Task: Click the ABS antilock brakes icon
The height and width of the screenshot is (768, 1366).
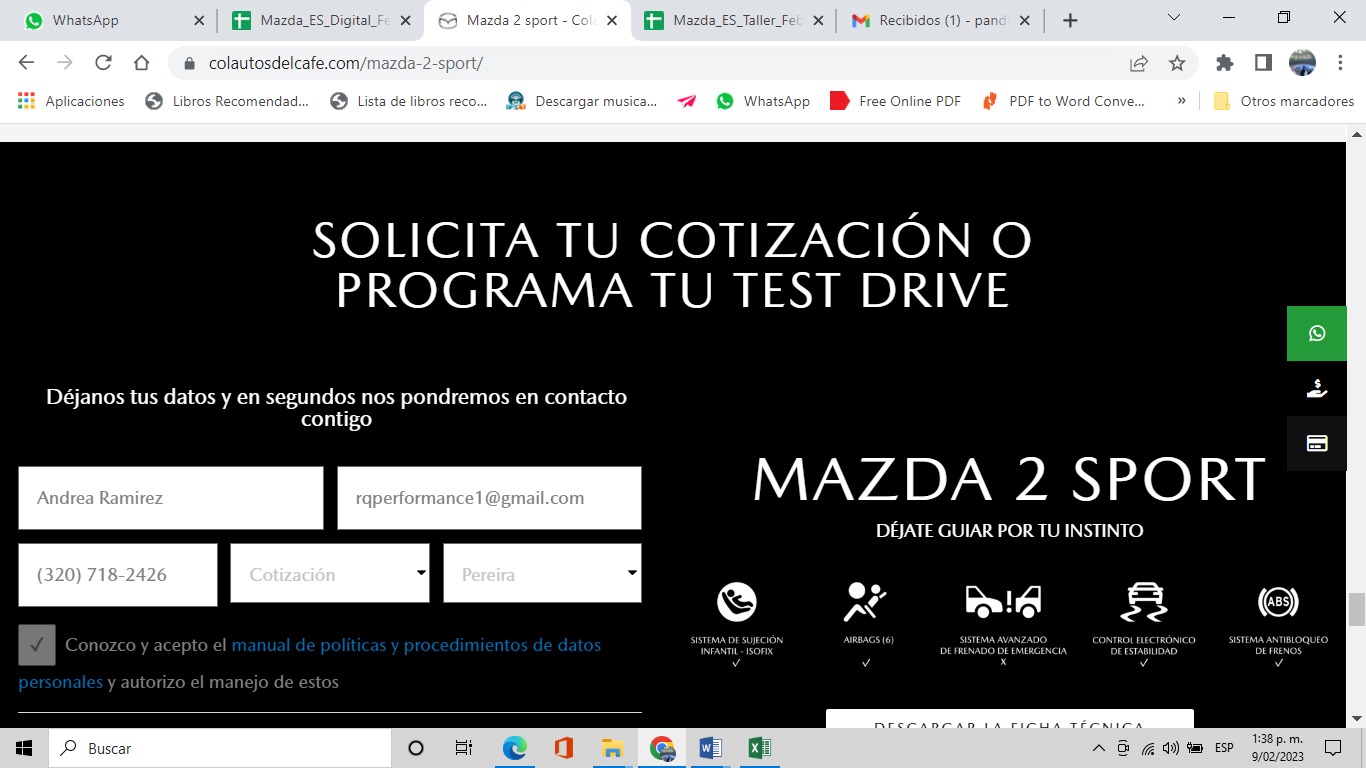Action: click(1278, 602)
